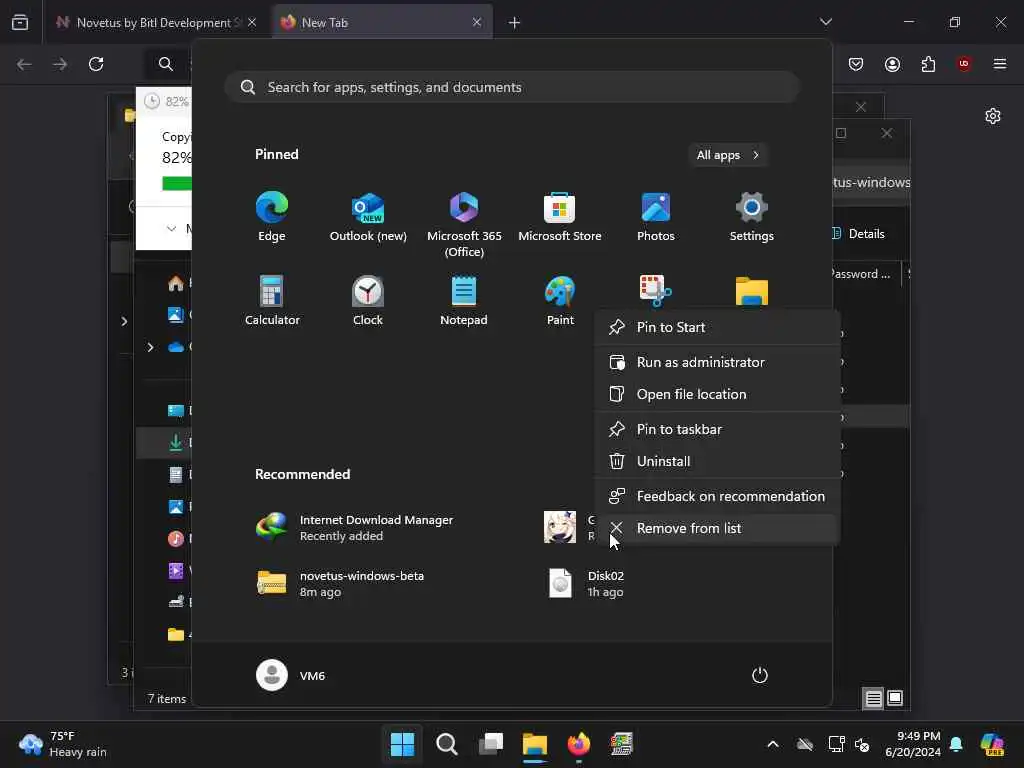This screenshot has width=1024, height=768.
Task: Go back in Firefox
Action: (24, 64)
